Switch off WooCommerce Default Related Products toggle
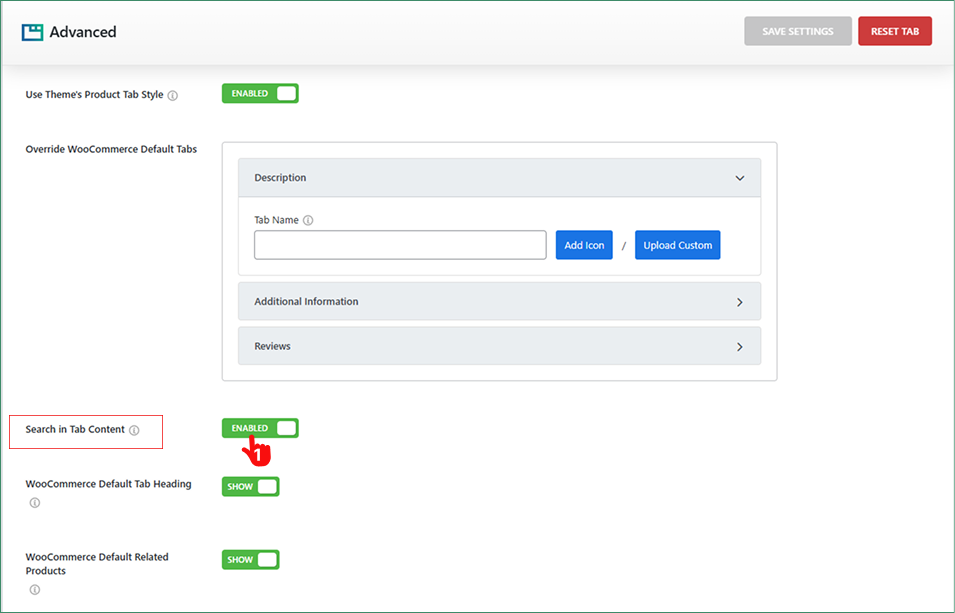Screen dimensions: 955x613 [250, 560]
